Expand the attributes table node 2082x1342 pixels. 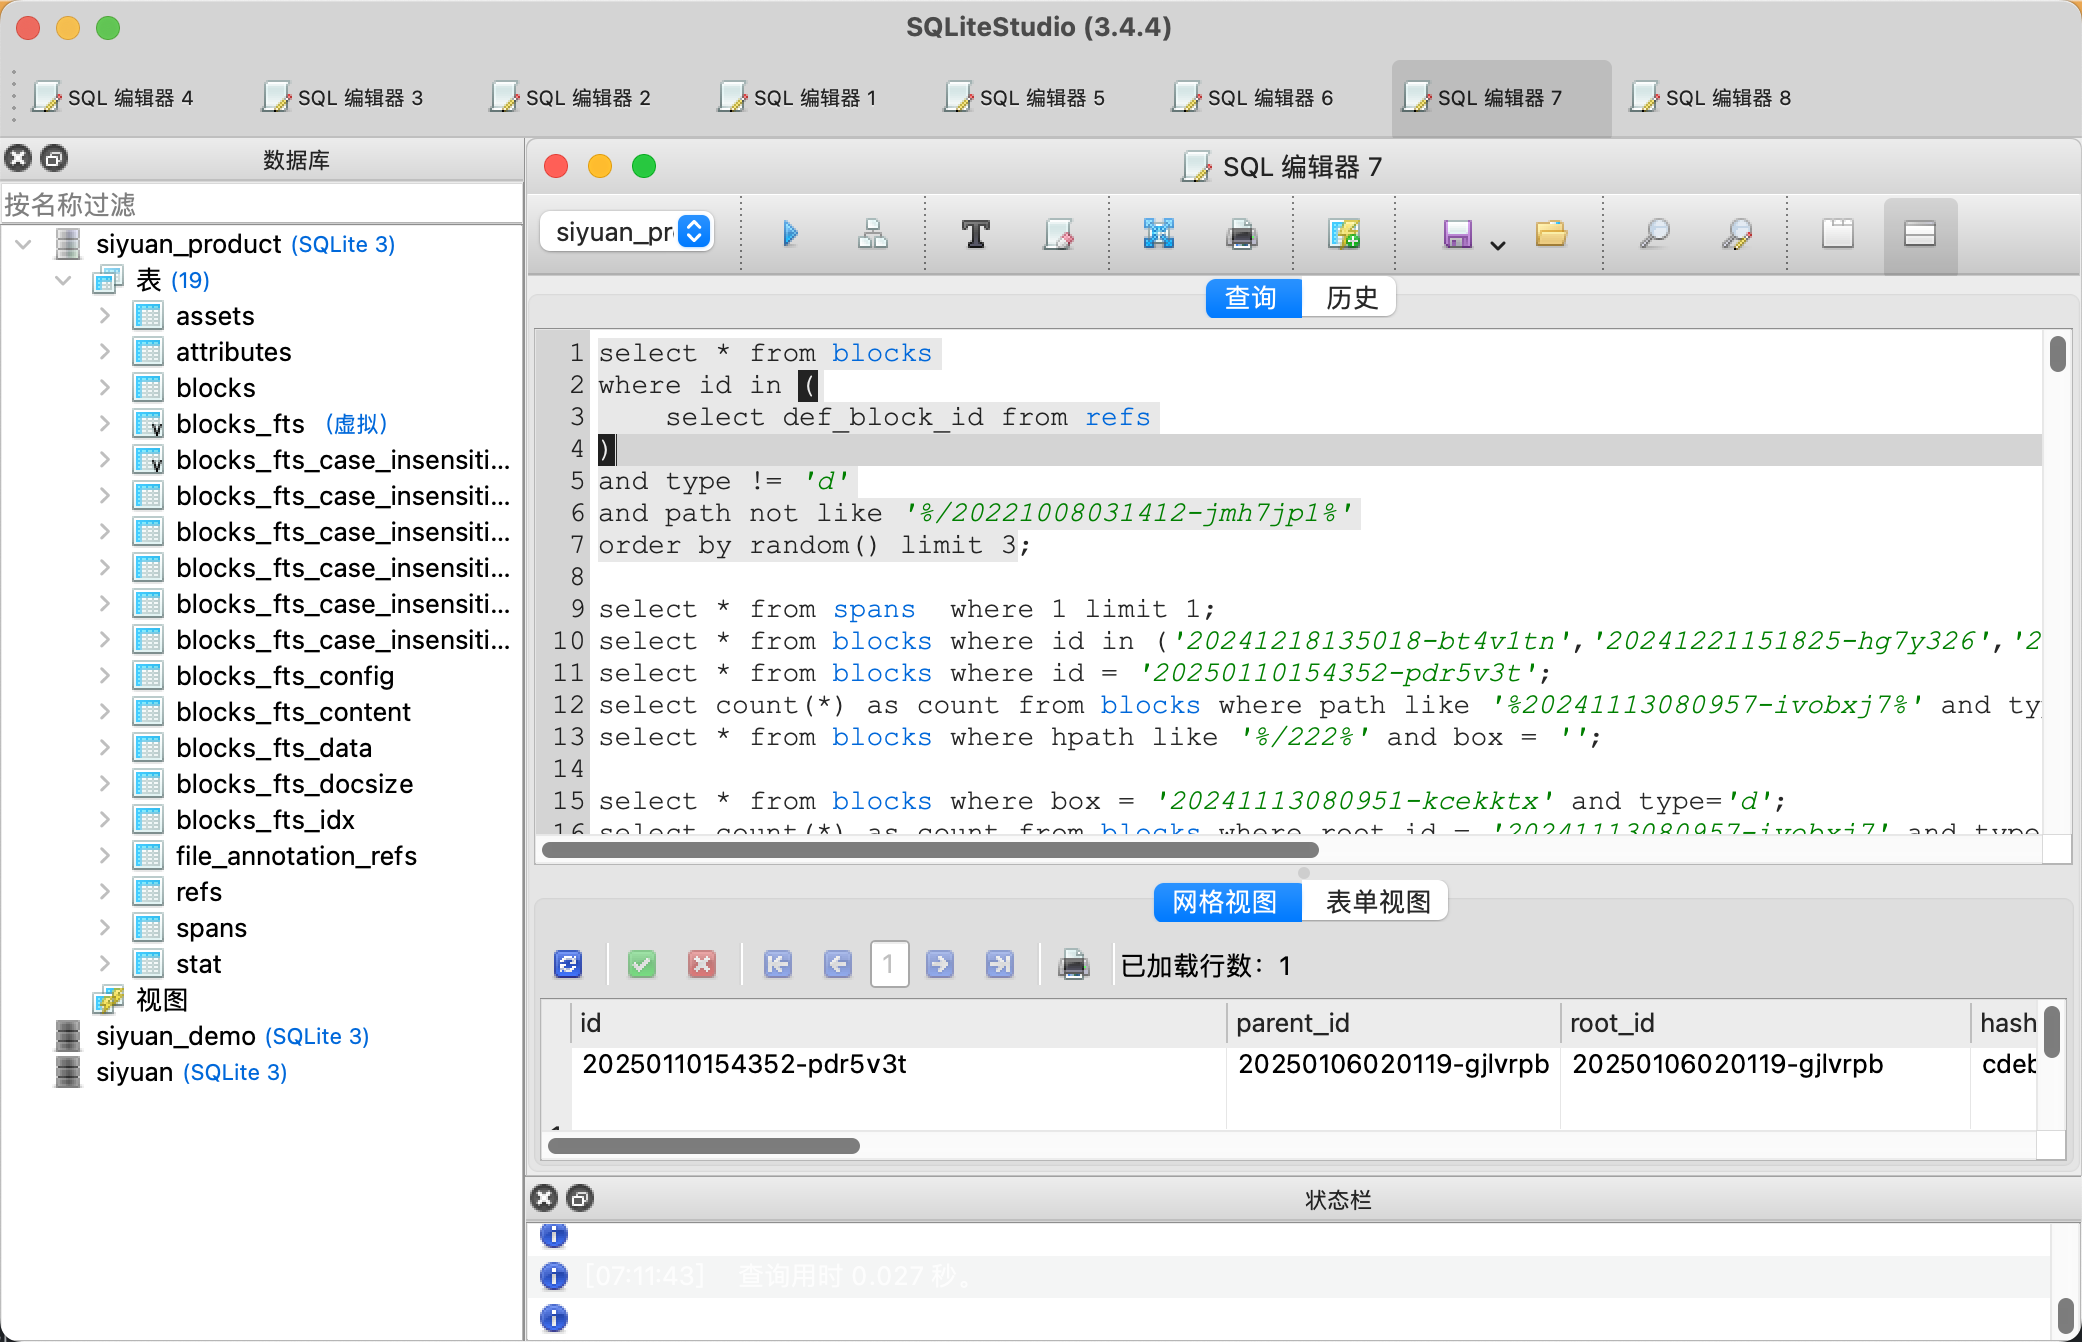click(x=105, y=352)
